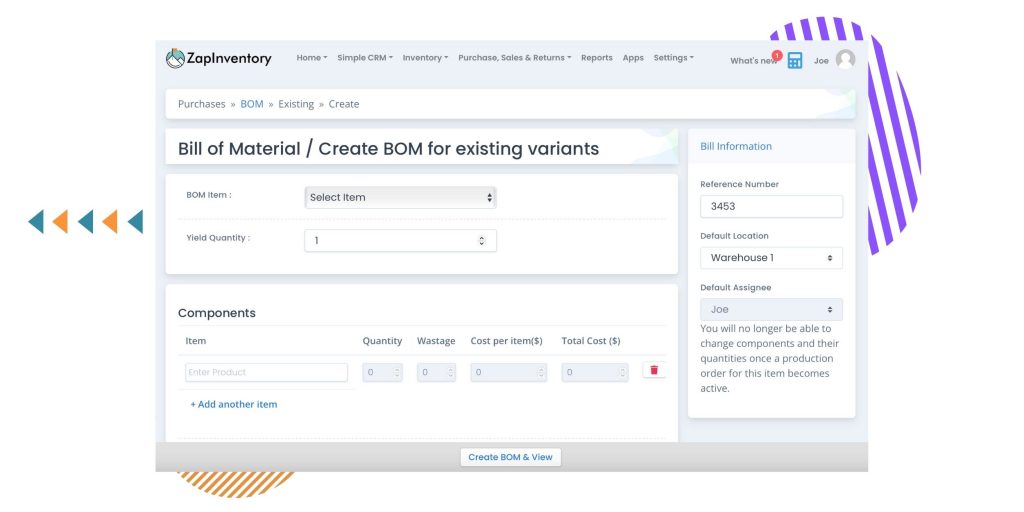Viewport: 1024px width, 512px height.
Task: Click the Total Cost field
Action: pos(595,372)
